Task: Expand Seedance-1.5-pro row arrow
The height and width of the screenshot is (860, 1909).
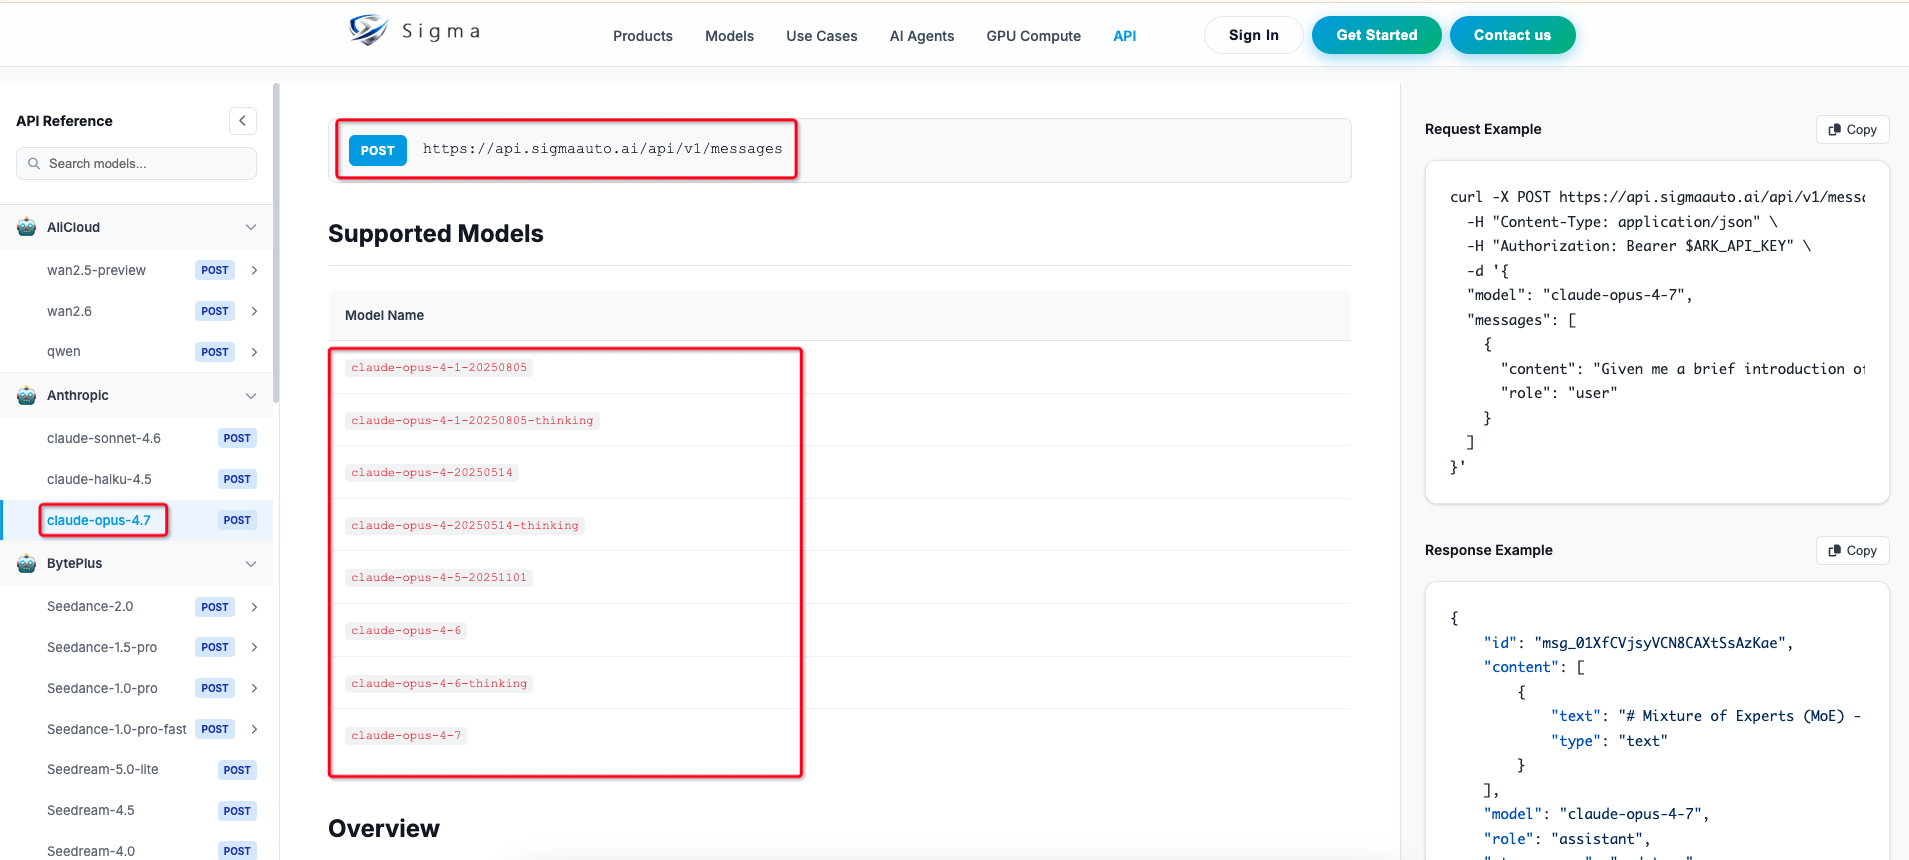Action: pos(254,647)
